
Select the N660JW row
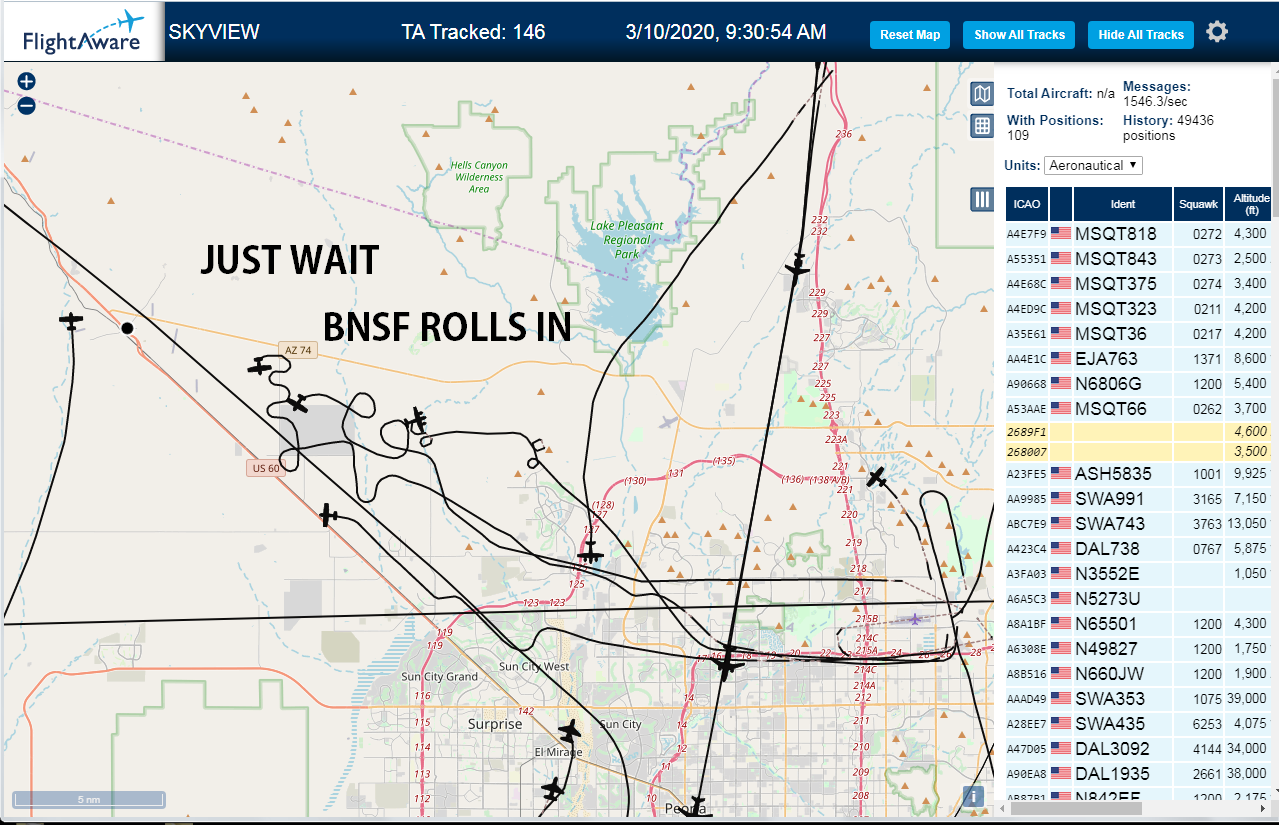1139,674
